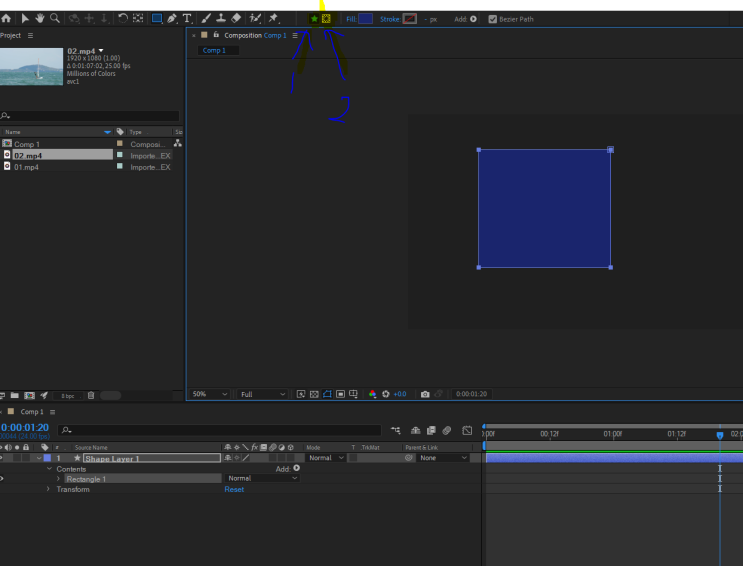Open the Fill color swatch
This screenshot has width=743, height=566.
(365, 18)
